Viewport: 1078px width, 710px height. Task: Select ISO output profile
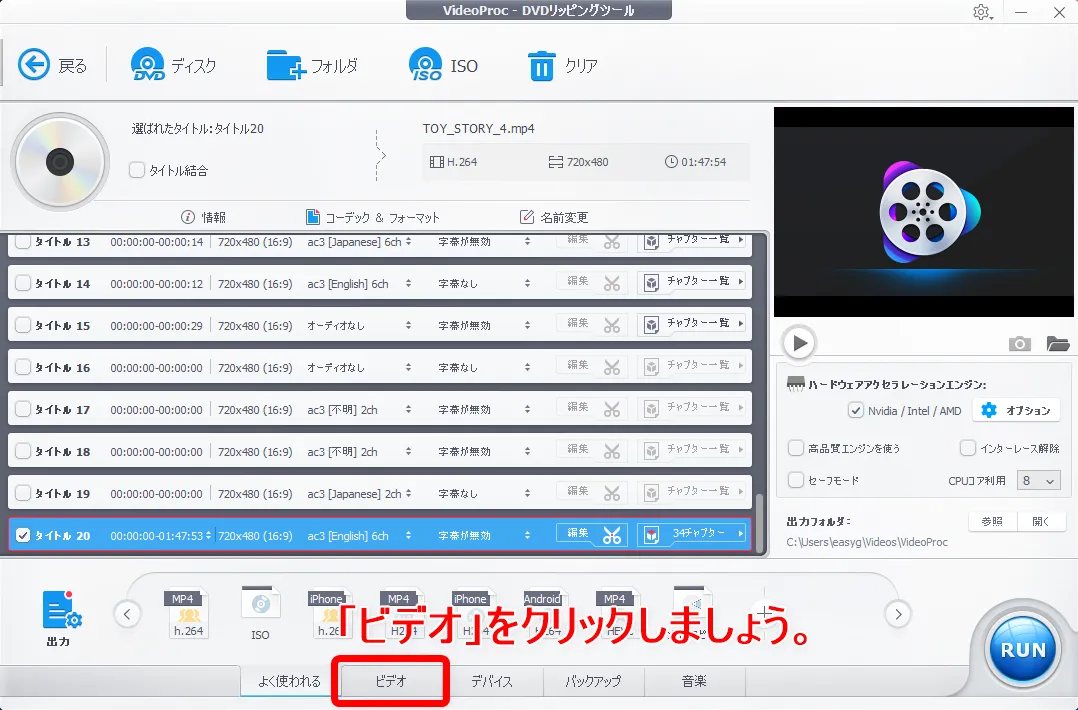tap(261, 614)
